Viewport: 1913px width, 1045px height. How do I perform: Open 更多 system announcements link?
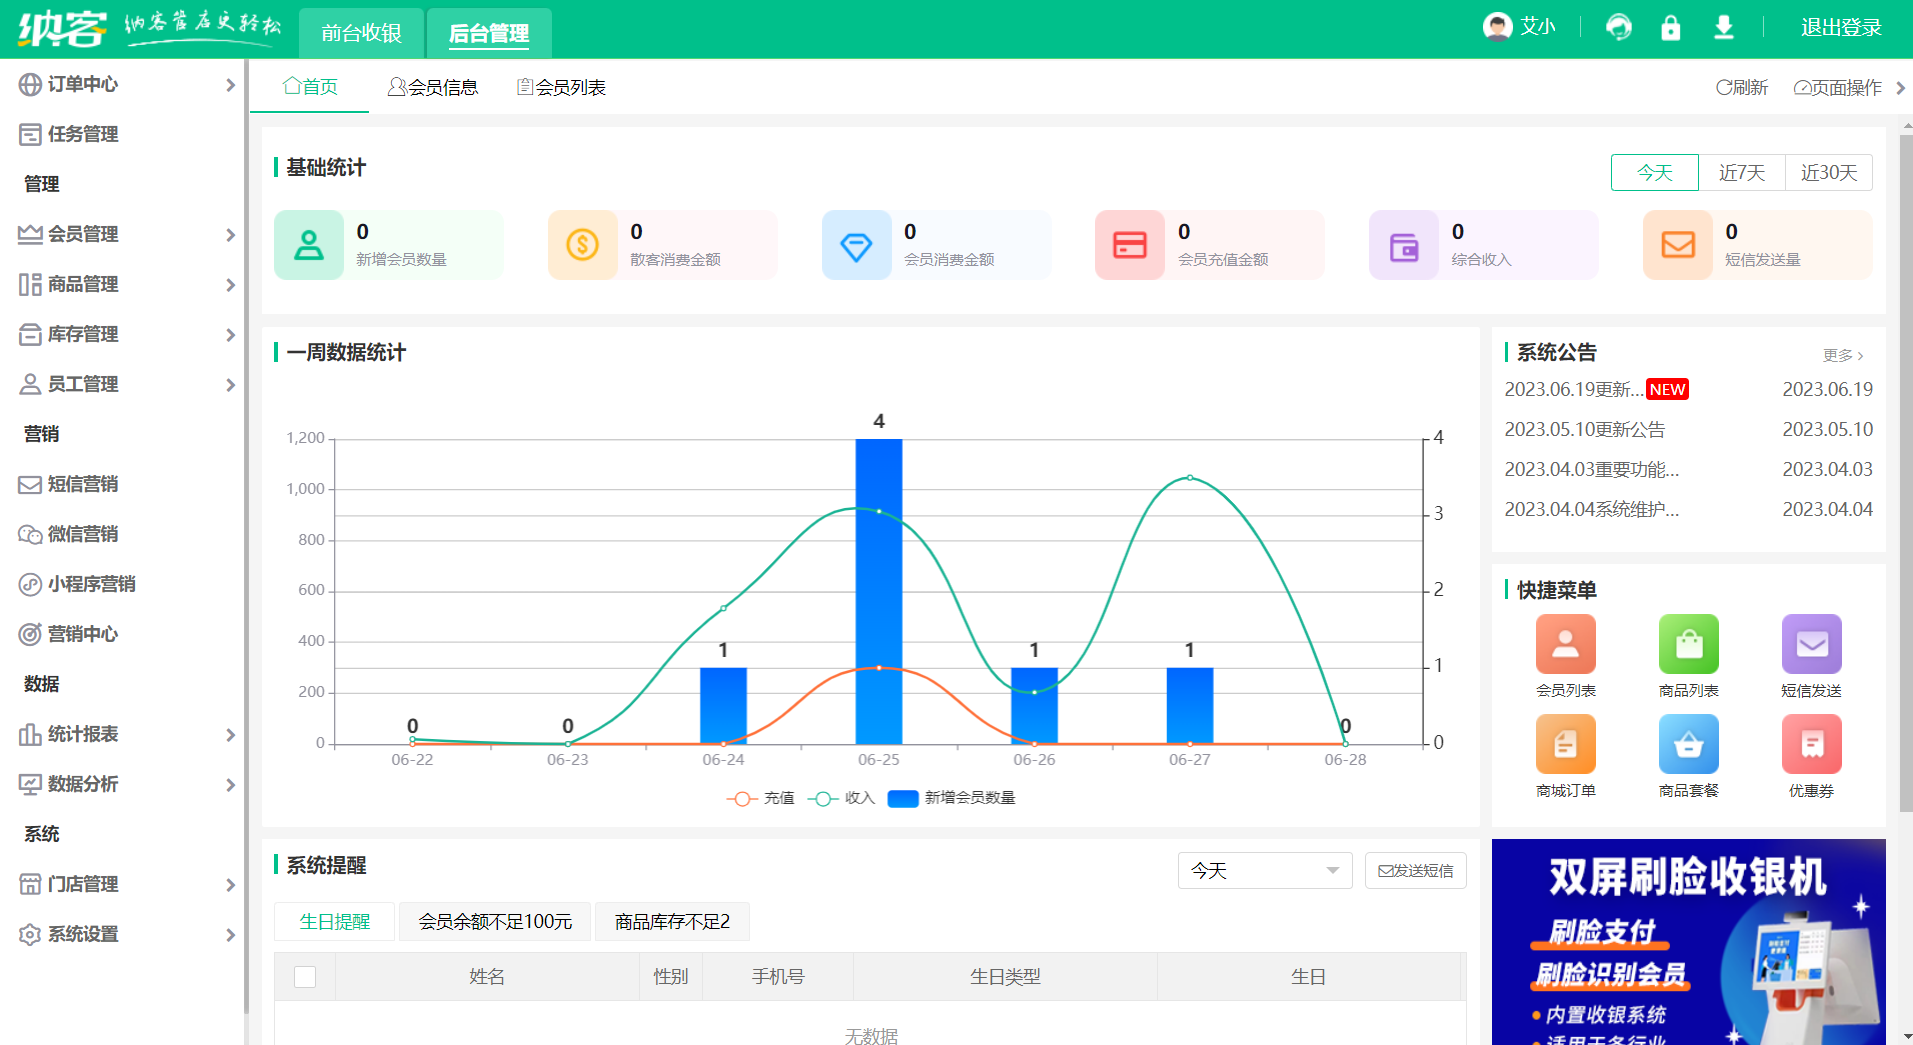(1842, 355)
